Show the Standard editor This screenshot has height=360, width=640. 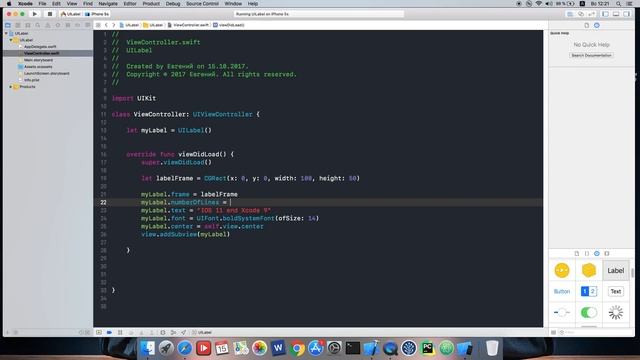click(x=570, y=14)
